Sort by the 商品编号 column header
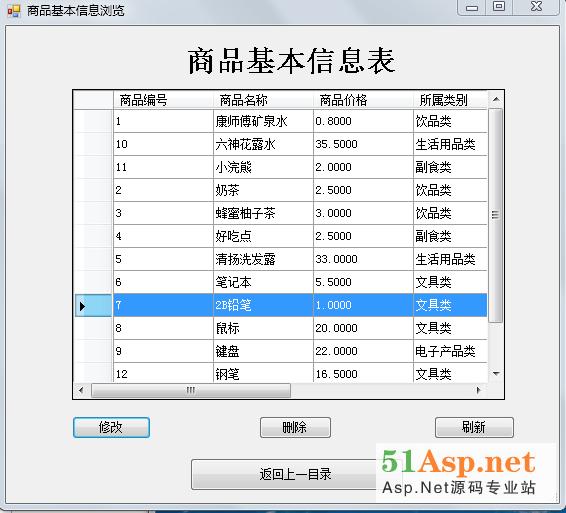 click(163, 100)
